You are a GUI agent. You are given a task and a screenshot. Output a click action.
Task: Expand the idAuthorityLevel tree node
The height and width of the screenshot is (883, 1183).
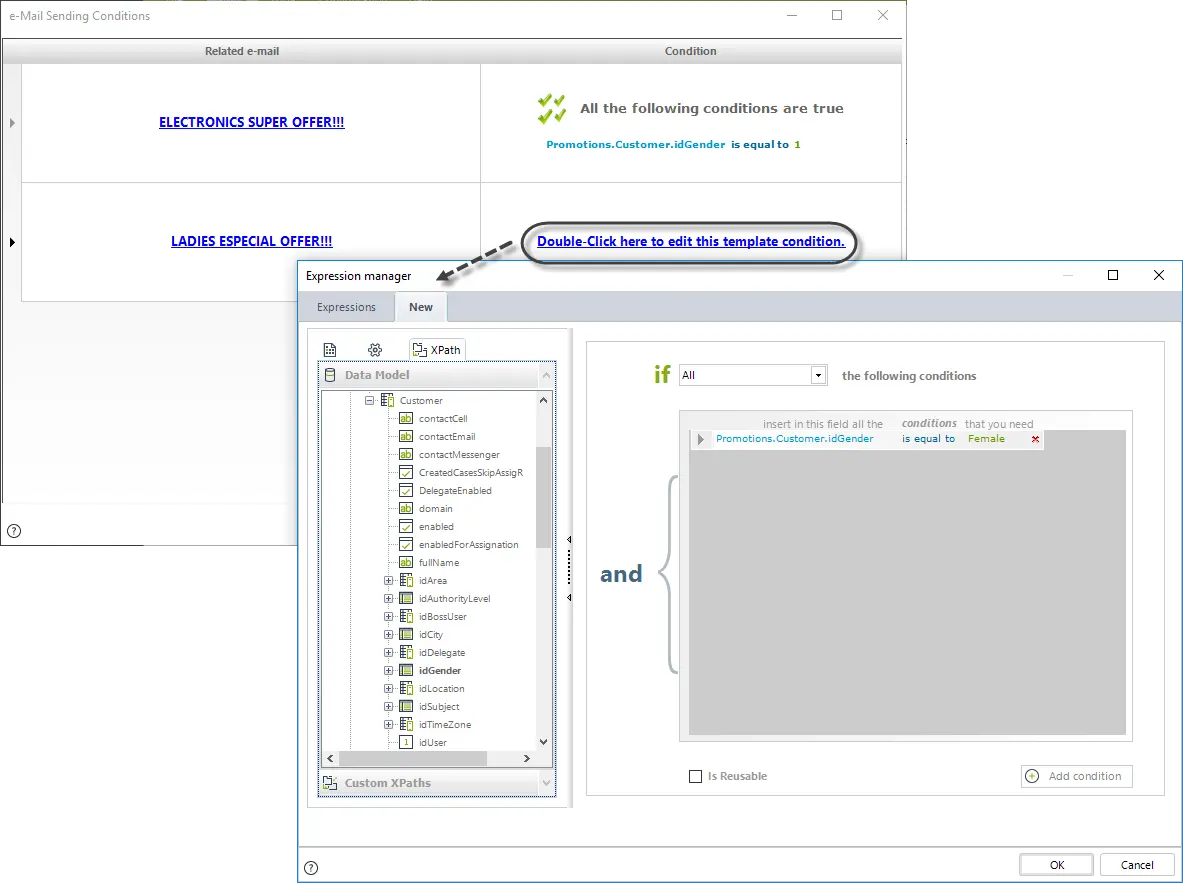click(x=388, y=598)
